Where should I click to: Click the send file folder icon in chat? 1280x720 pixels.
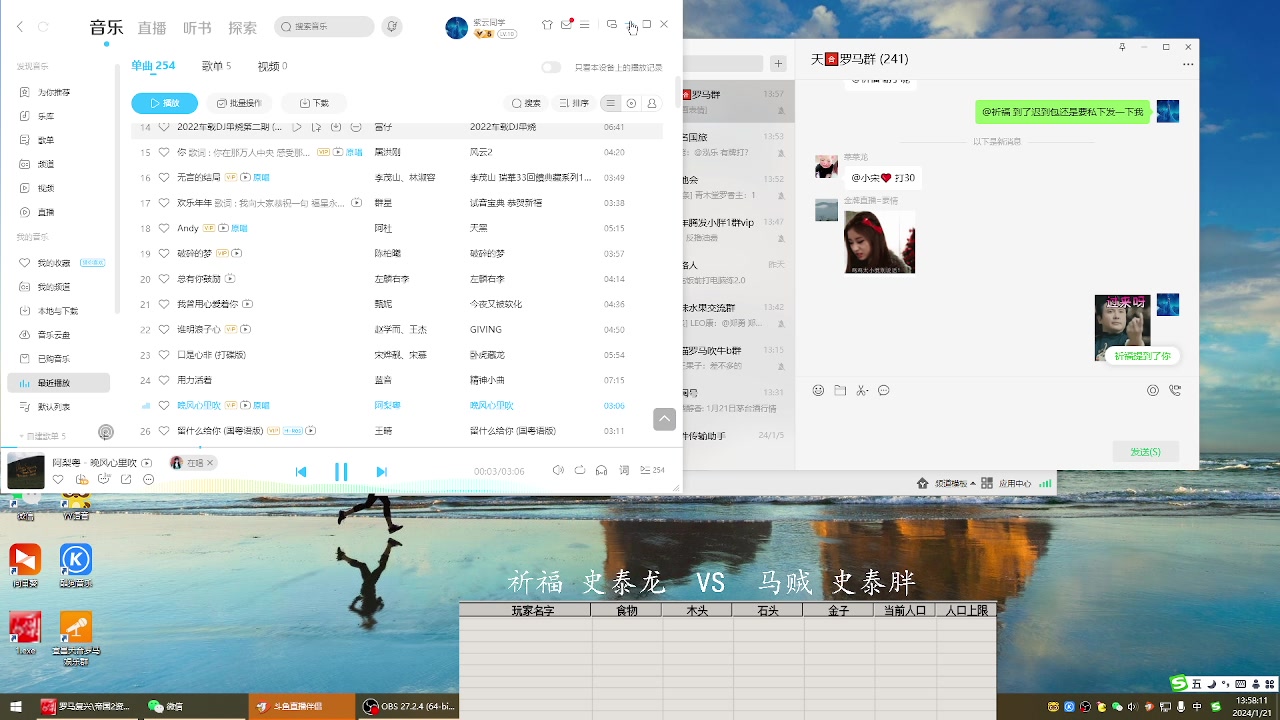840,390
